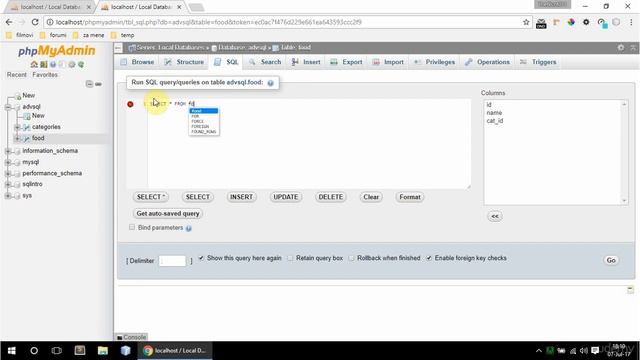Open the Export tab

tap(347, 62)
